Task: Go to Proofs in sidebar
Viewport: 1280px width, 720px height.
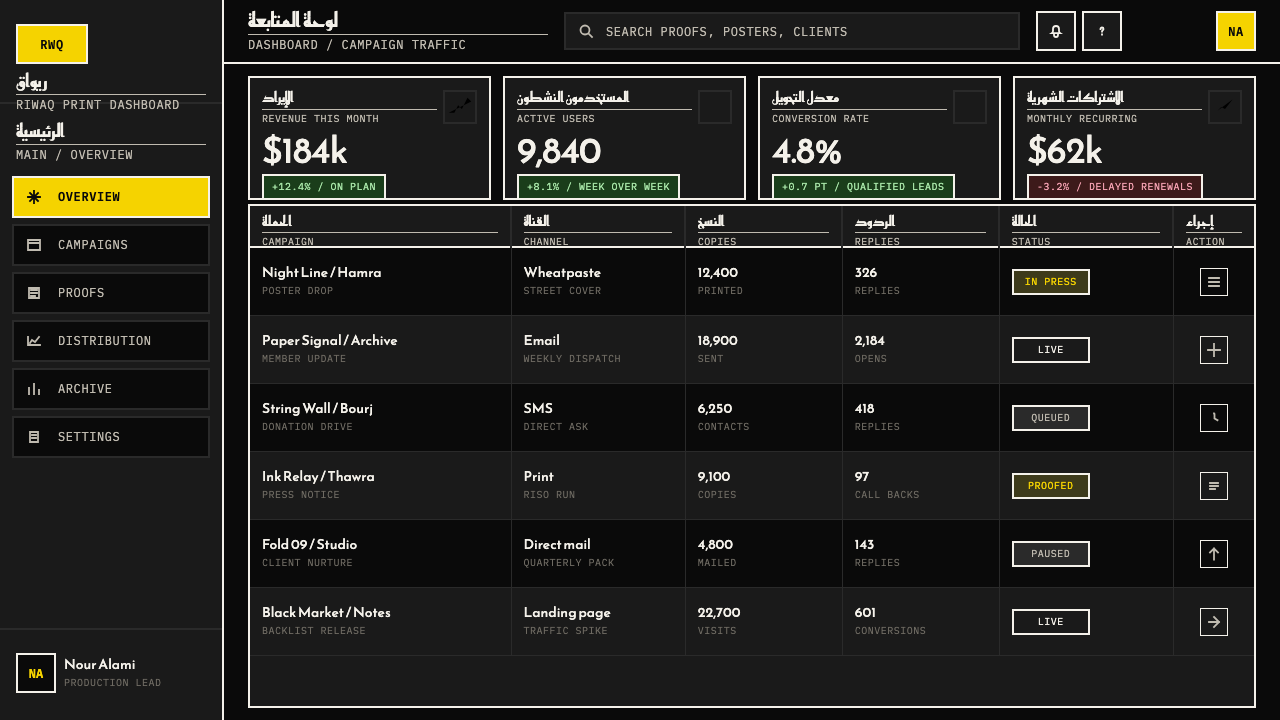Action: tap(111, 293)
